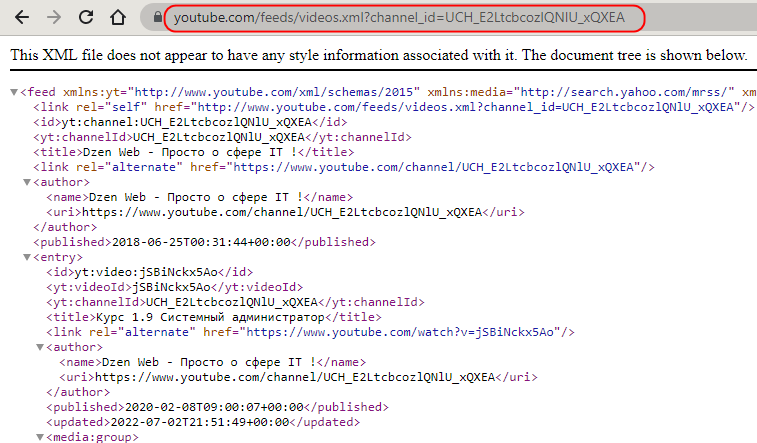757x443 pixels.
Task: Select the yt:channel id line text
Action: pyautogui.click(x=190, y=122)
